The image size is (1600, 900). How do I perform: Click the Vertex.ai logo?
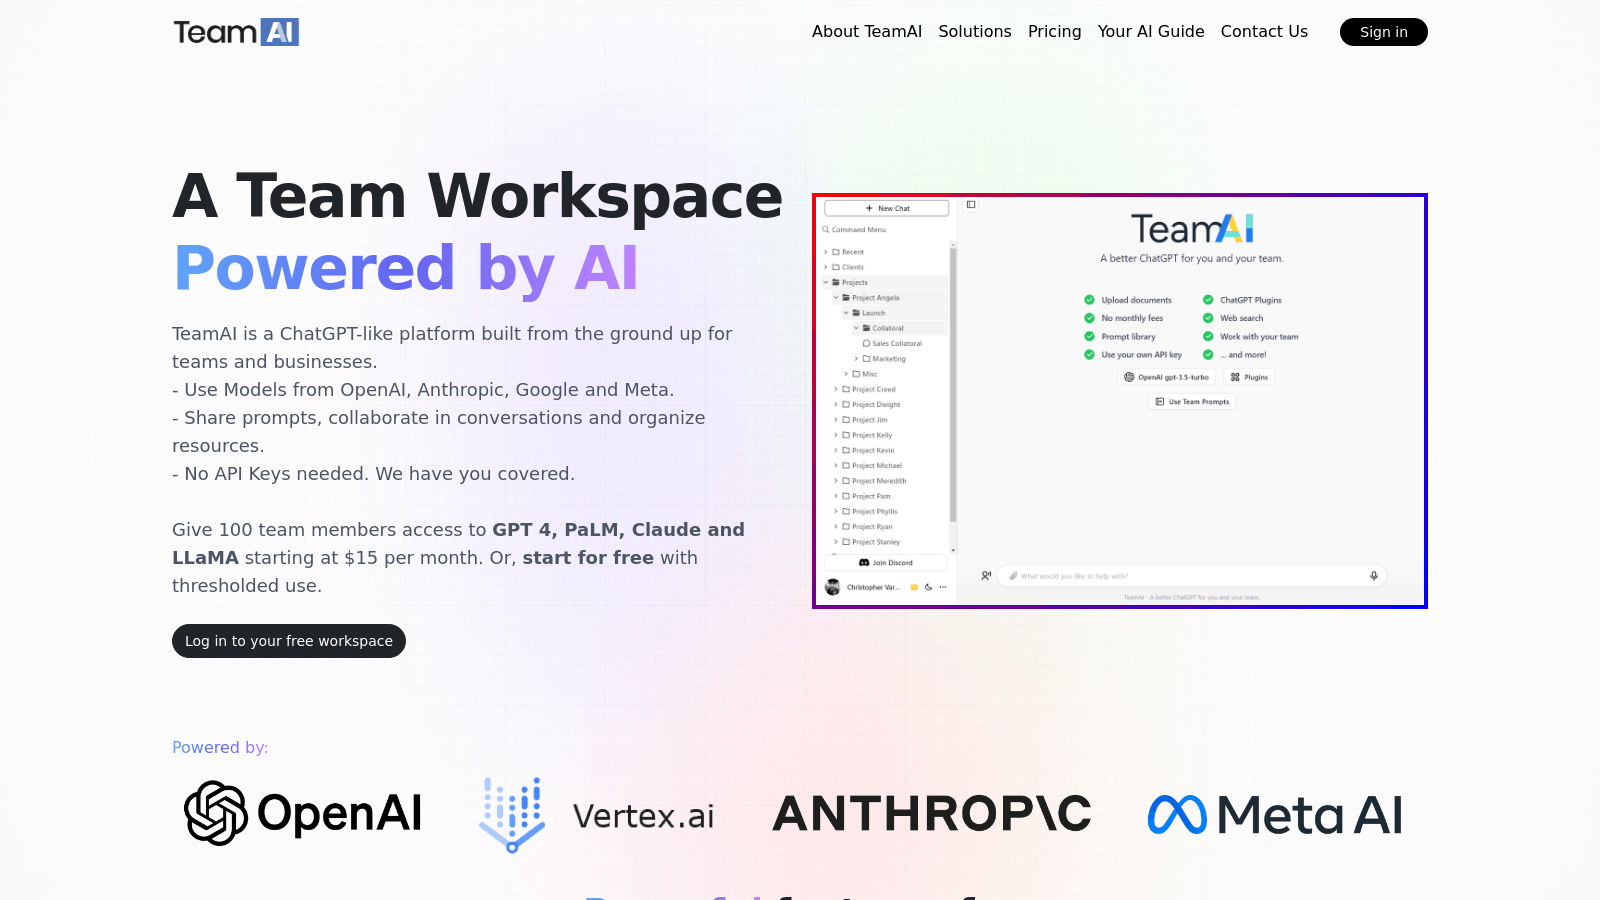(597, 815)
